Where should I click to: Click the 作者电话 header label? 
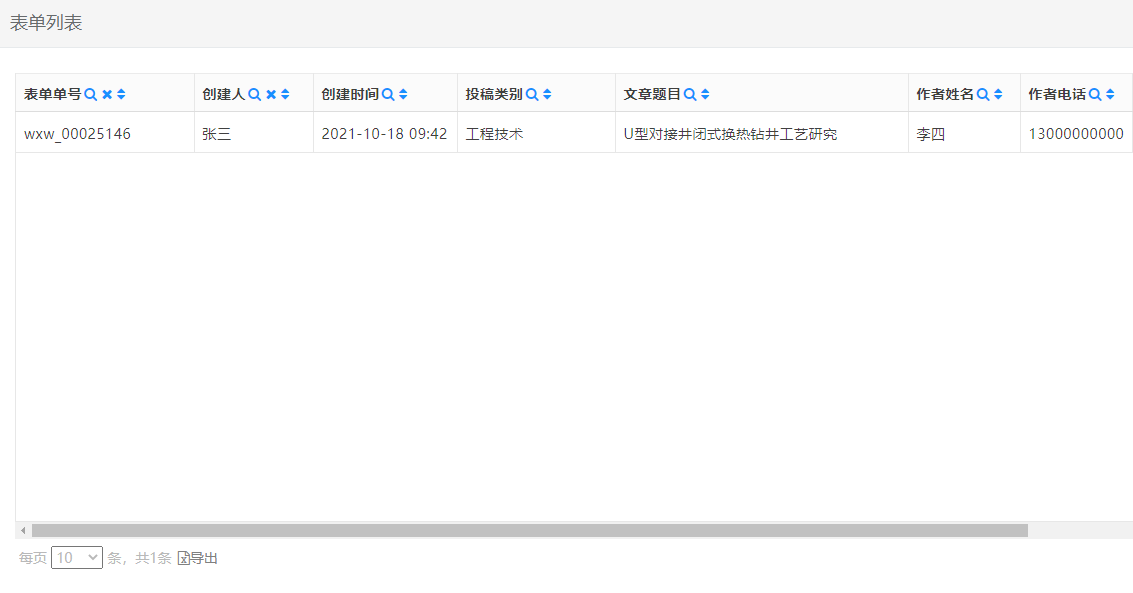pyautogui.click(x=1057, y=94)
